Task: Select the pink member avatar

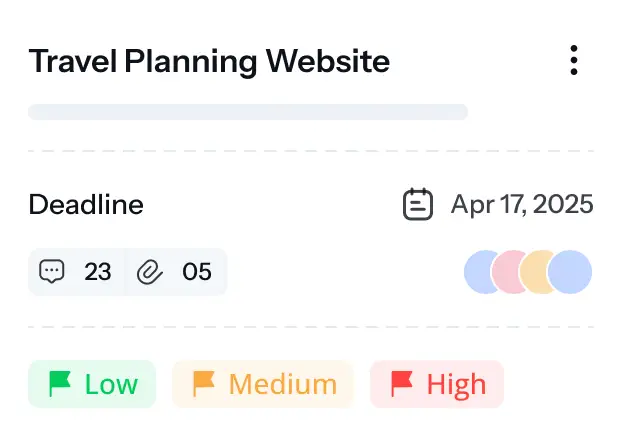Action: coord(506,272)
